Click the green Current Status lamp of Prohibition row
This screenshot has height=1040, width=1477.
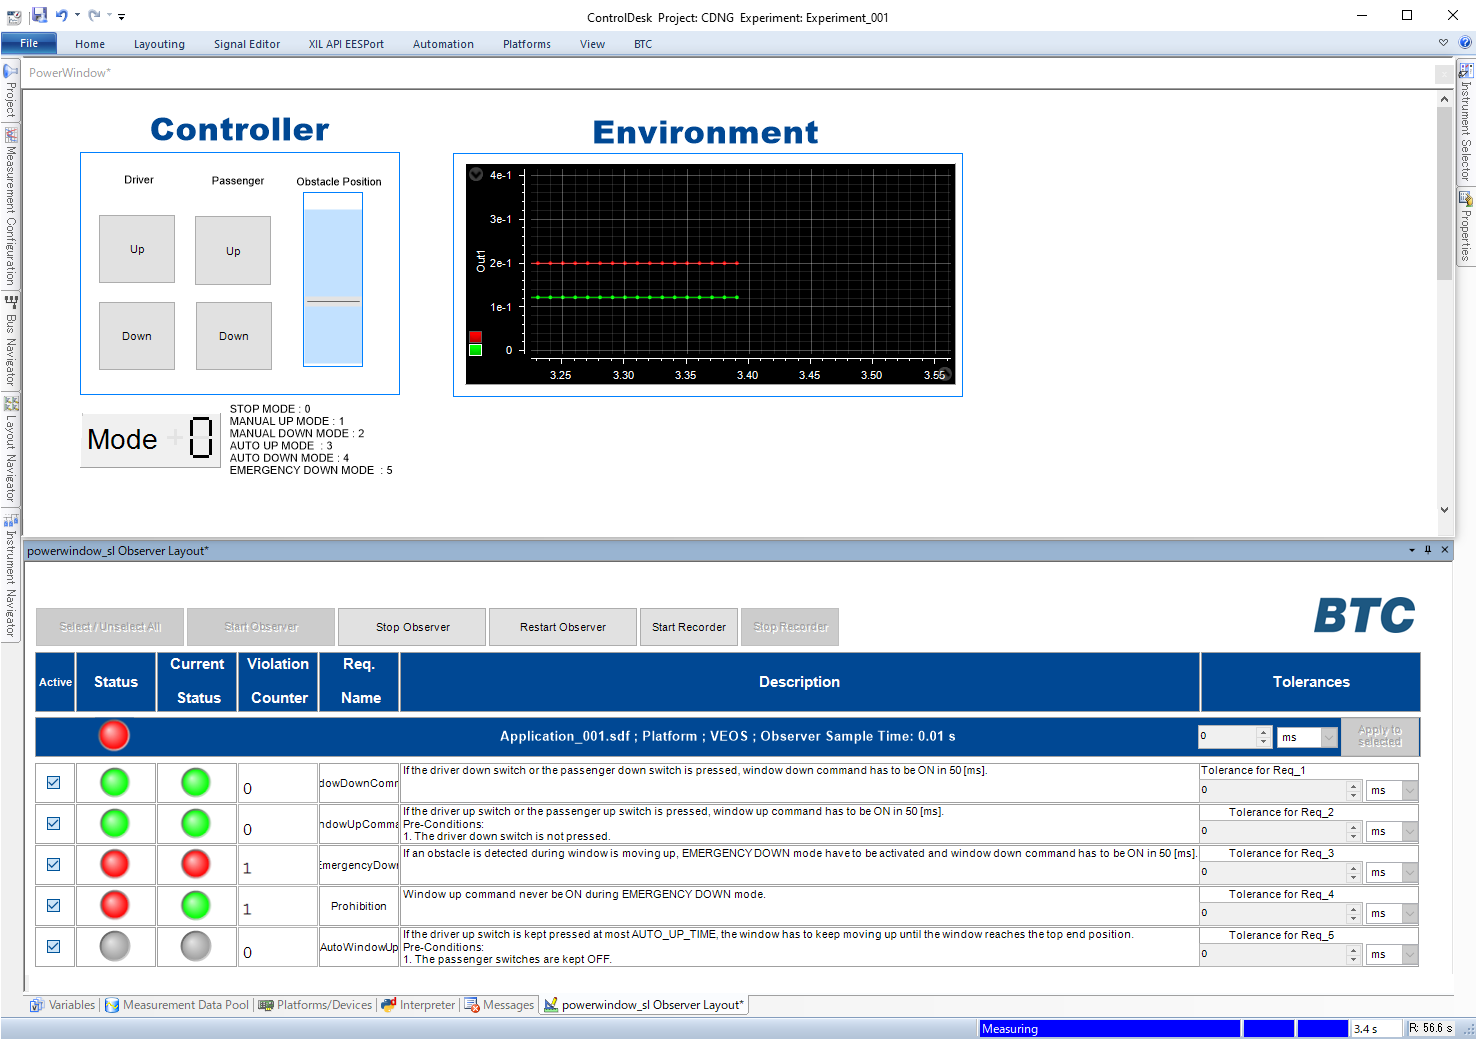coord(196,905)
